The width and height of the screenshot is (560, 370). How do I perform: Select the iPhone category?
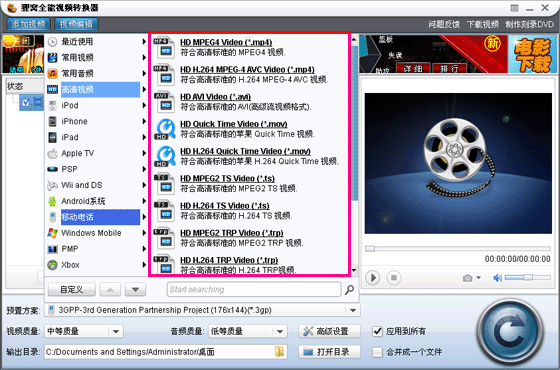(x=74, y=121)
